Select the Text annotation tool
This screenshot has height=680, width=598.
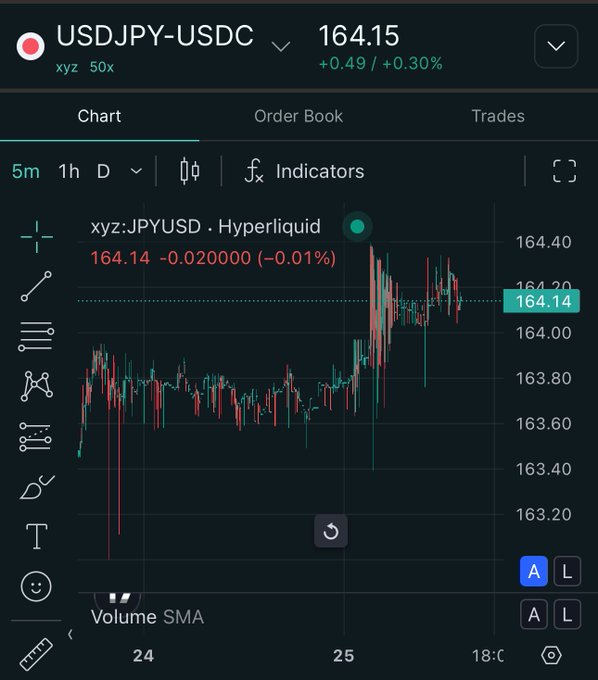click(37, 536)
